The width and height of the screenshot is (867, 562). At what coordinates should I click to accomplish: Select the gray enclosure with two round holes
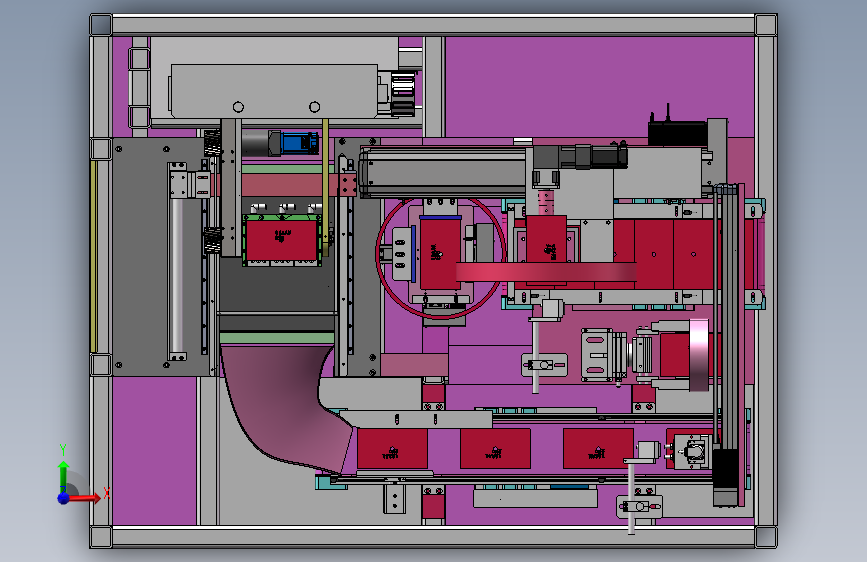(274, 91)
